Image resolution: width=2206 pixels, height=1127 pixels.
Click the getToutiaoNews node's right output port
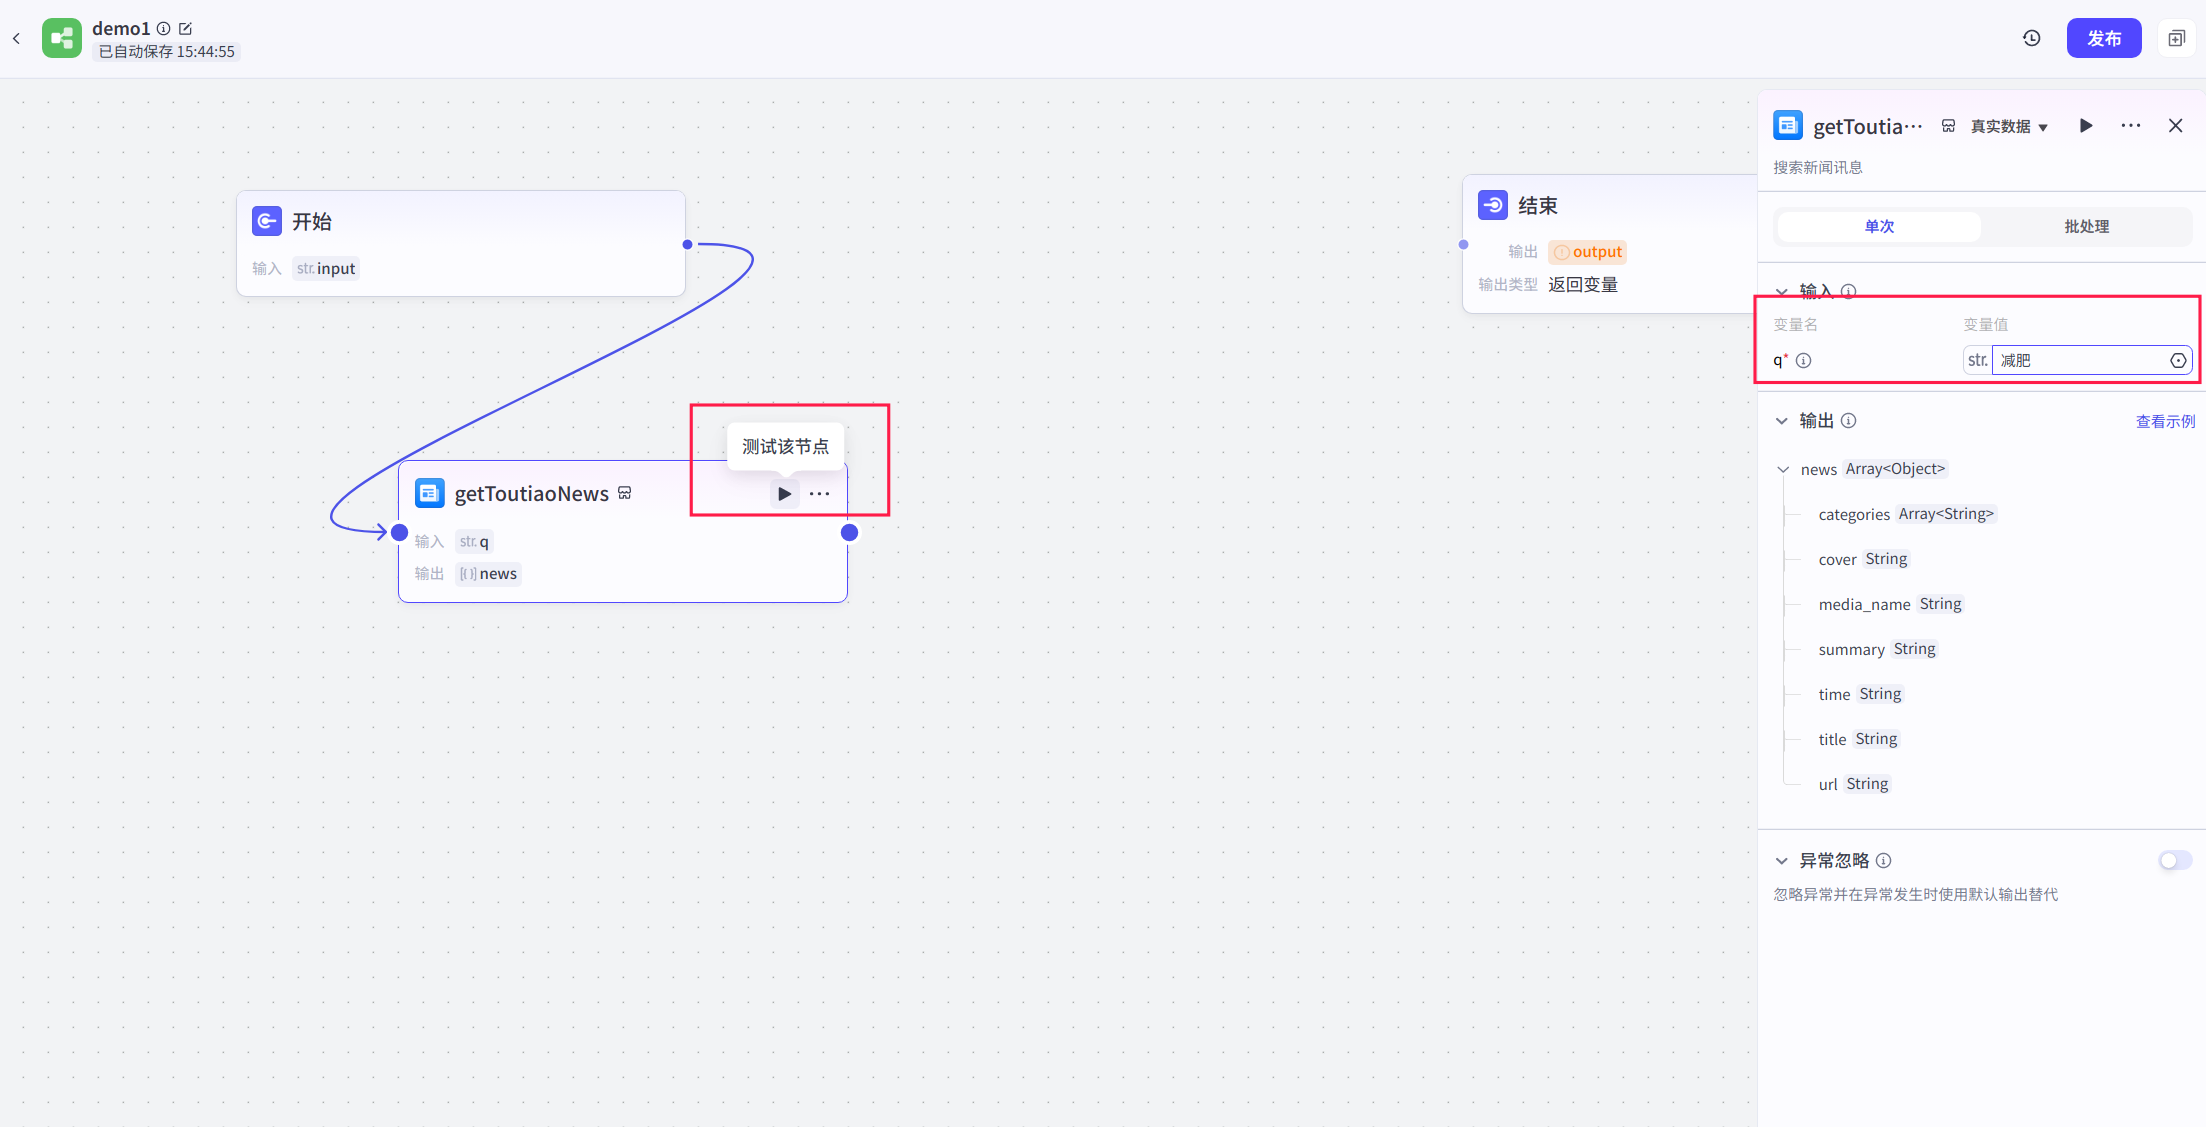(850, 533)
